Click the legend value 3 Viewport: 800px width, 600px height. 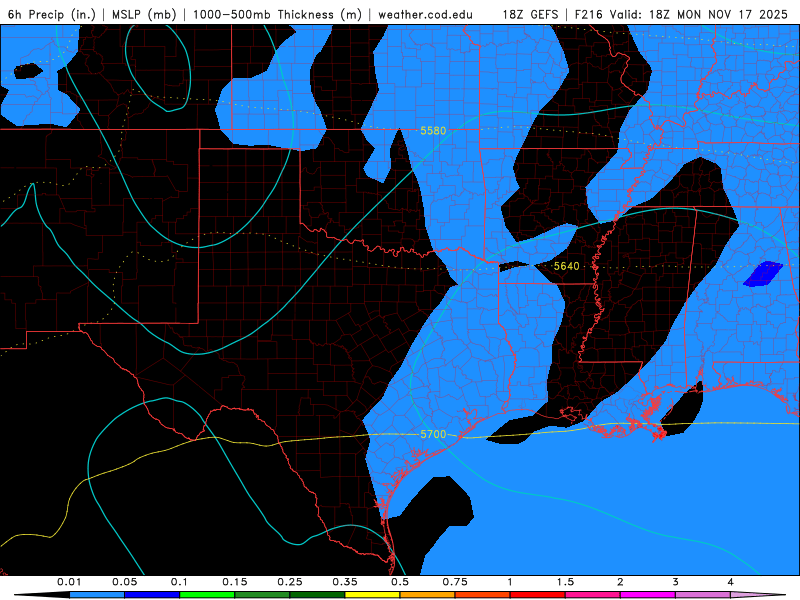pyautogui.click(x=676, y=582)
